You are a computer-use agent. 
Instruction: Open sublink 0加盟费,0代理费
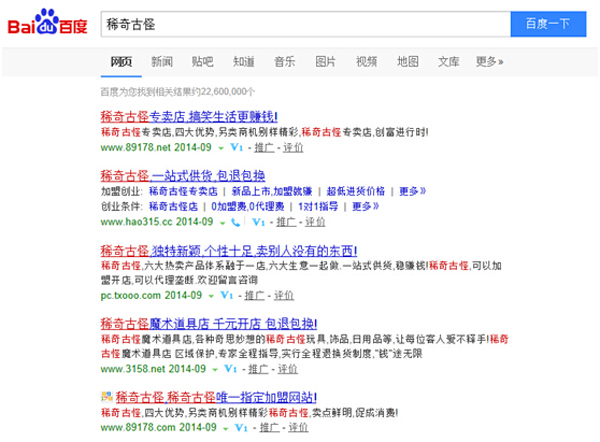click(248, 207)
